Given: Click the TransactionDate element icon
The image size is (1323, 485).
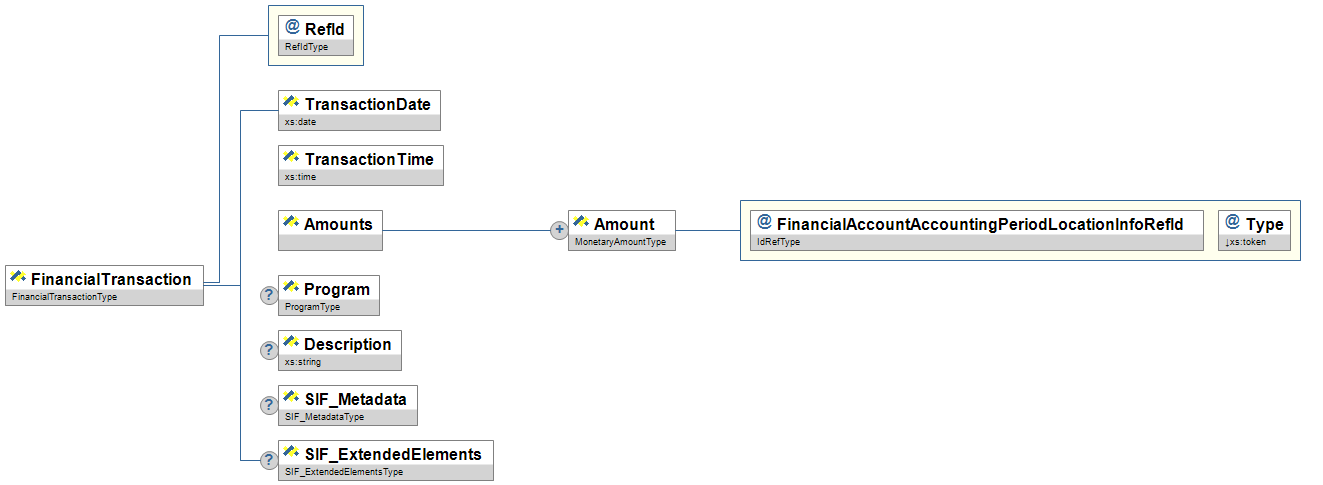Looking at the screenshot, I should coord(292,103).
